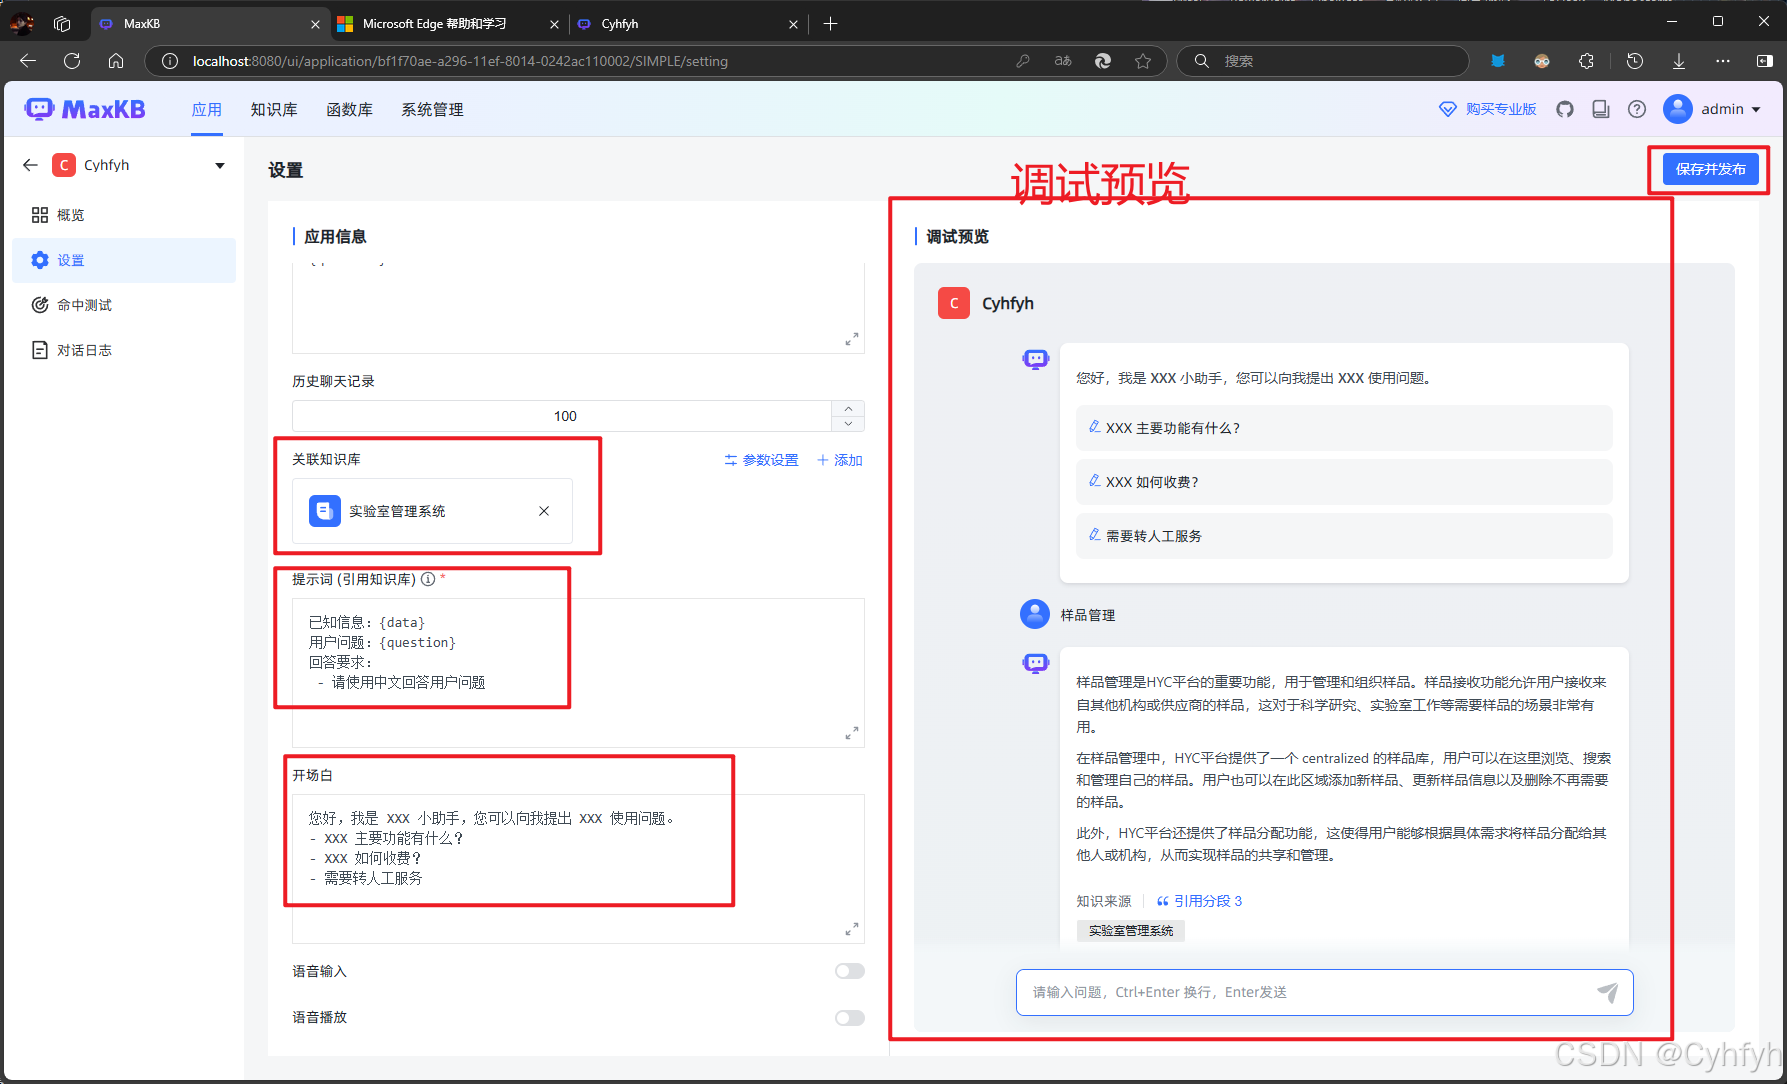1787x1084 pixels.
Task: Click the Cyhfyh app icon in sidebar
Action: pos(64,165)
